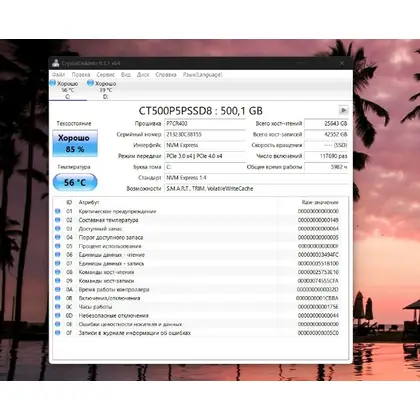Click the blue status circle of disk D:

point(90,83)
